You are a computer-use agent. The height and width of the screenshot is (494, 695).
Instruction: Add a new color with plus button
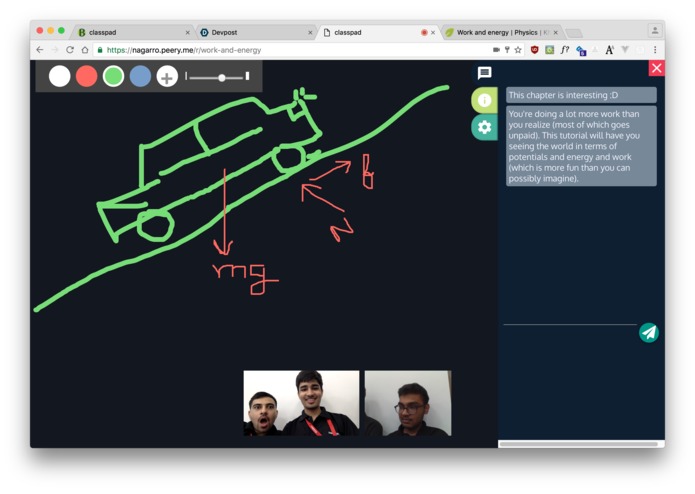click(x=167, y=77)
